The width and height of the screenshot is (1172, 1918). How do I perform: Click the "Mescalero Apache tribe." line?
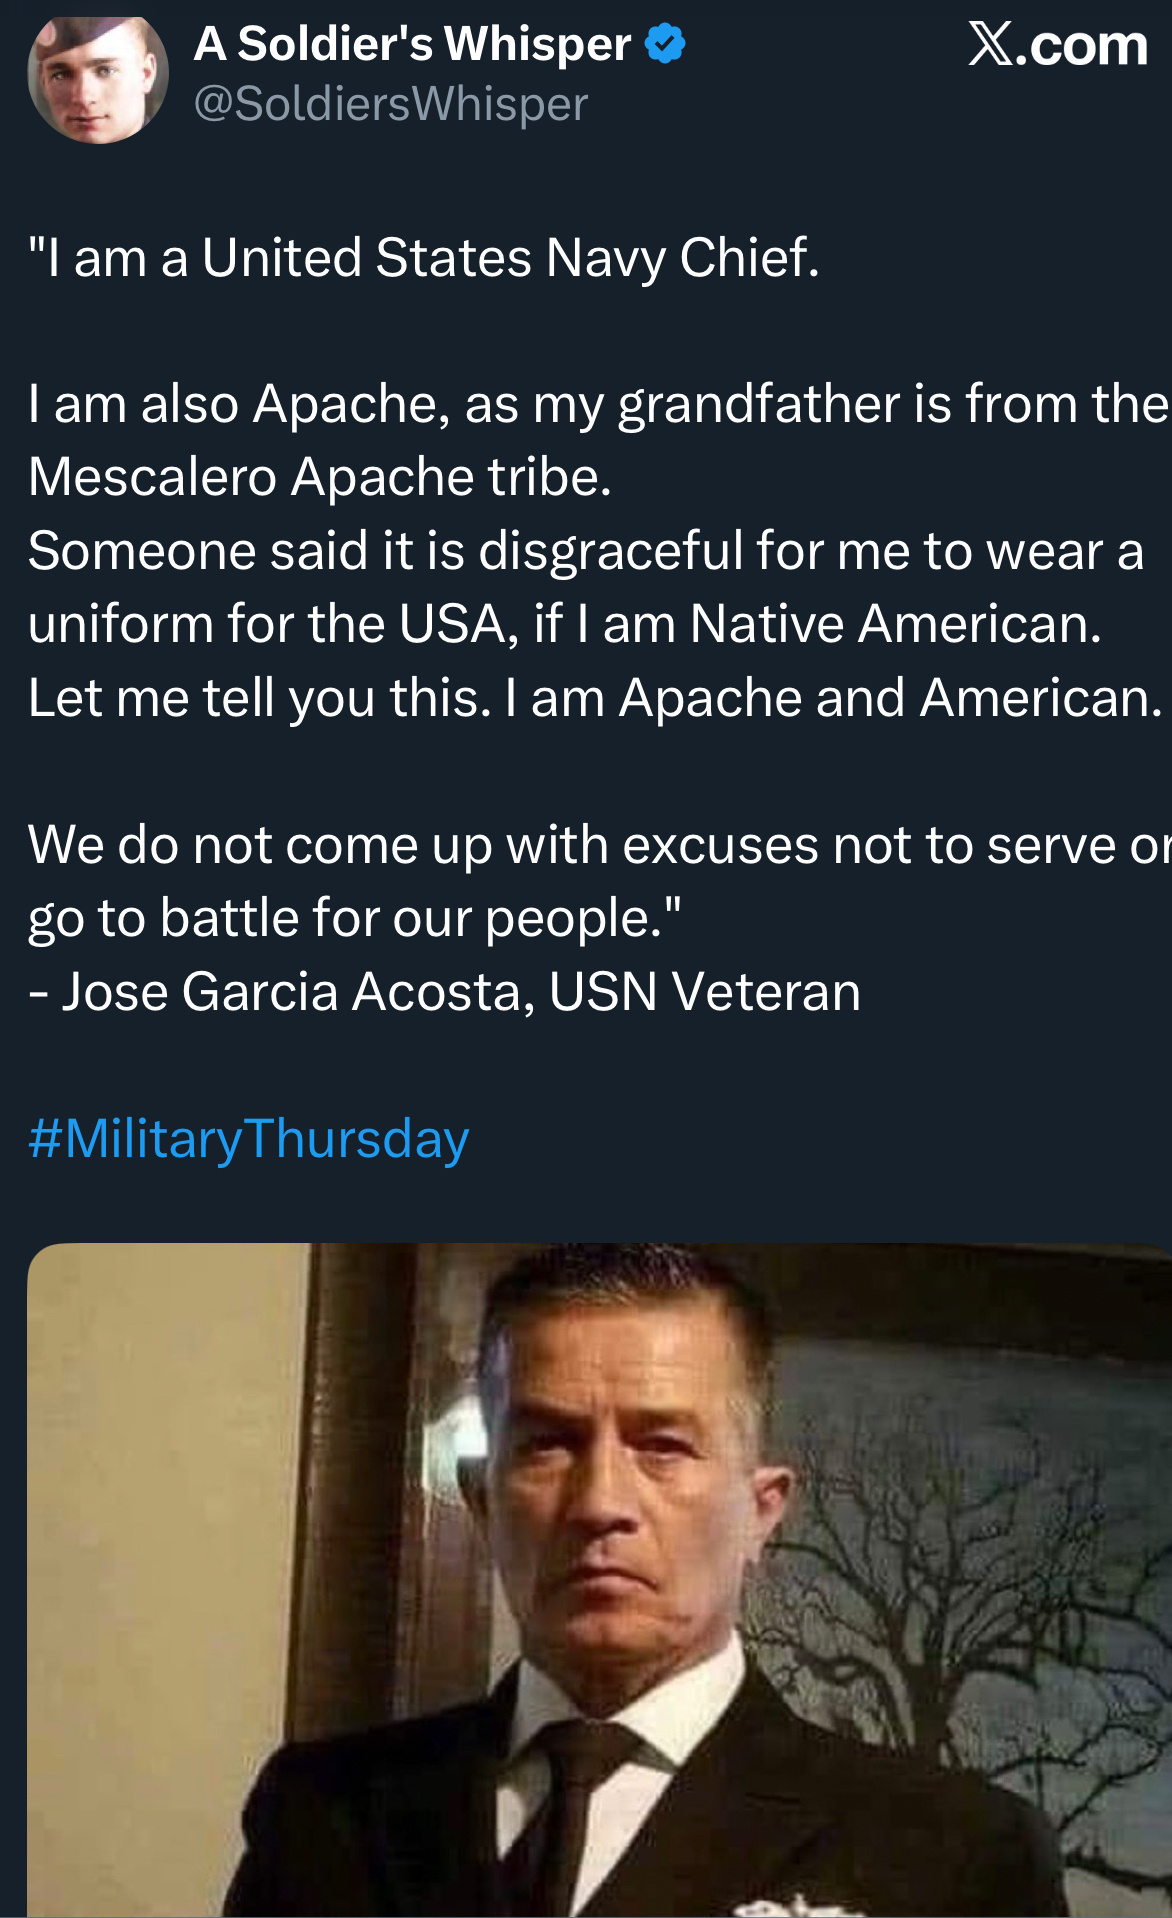pos(320,477)
